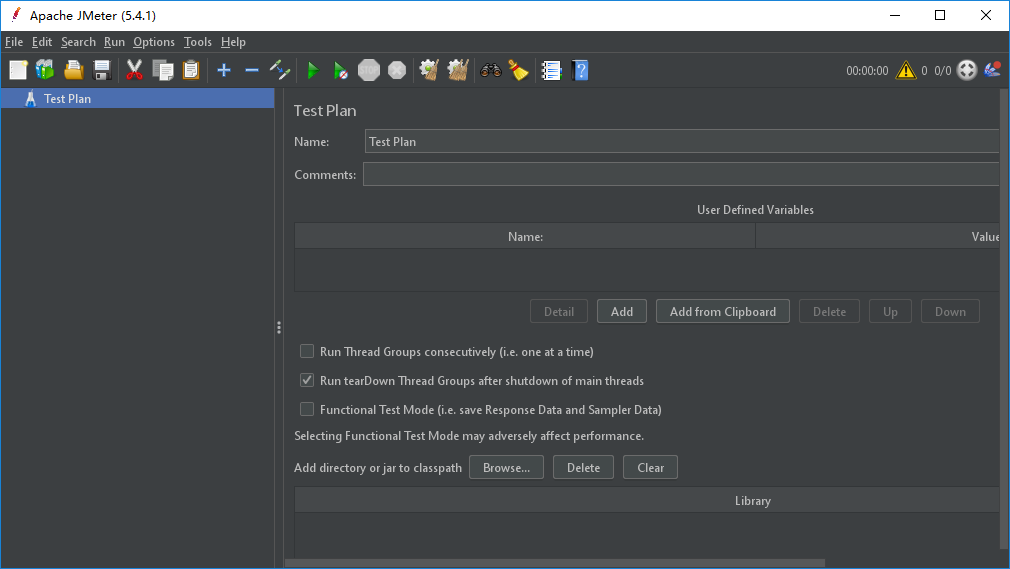Open the Edit menu
The width and height of the screenshot is (1010, 569).
click(x=42, y=42)
